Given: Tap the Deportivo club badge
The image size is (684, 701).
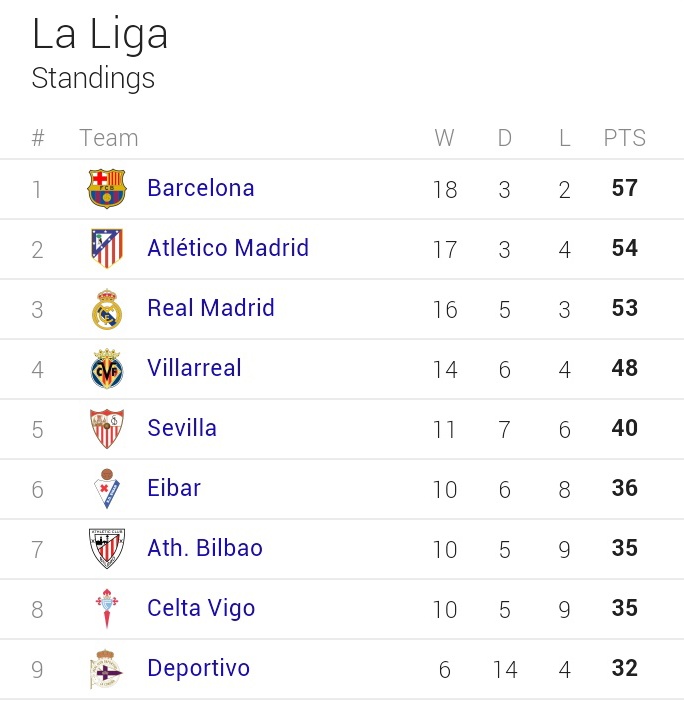Looking at the screenshot, I should point(106,669).
